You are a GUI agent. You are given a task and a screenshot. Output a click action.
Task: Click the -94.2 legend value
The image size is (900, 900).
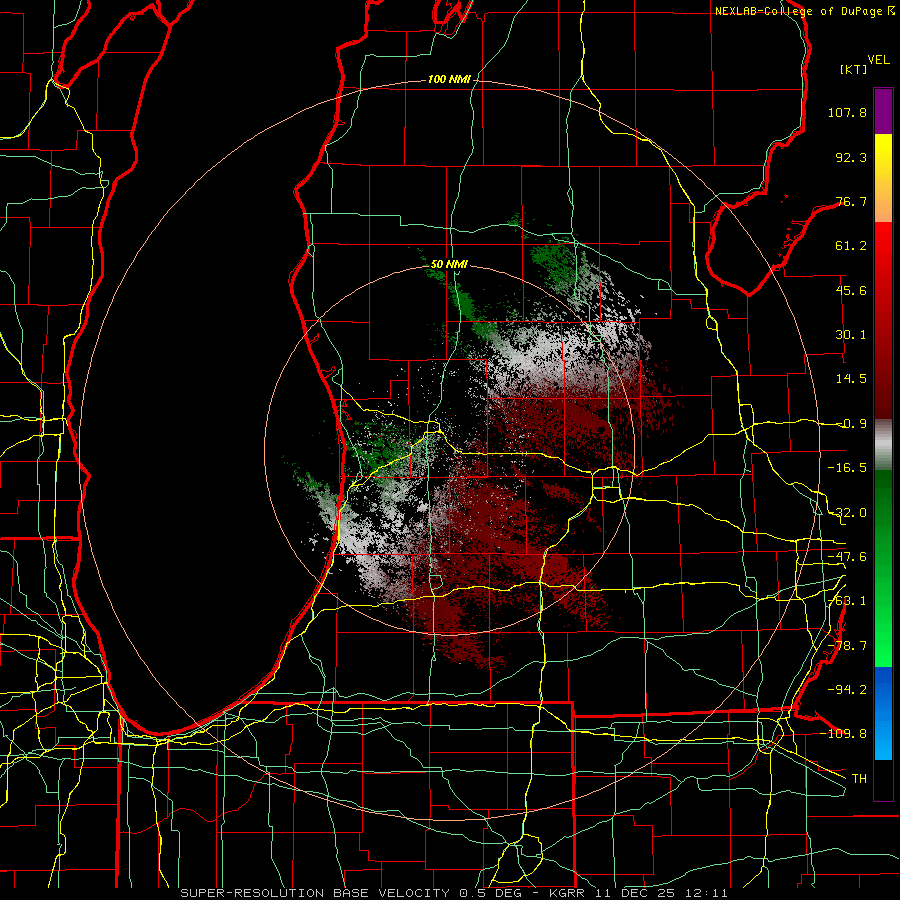coord(847,690)
